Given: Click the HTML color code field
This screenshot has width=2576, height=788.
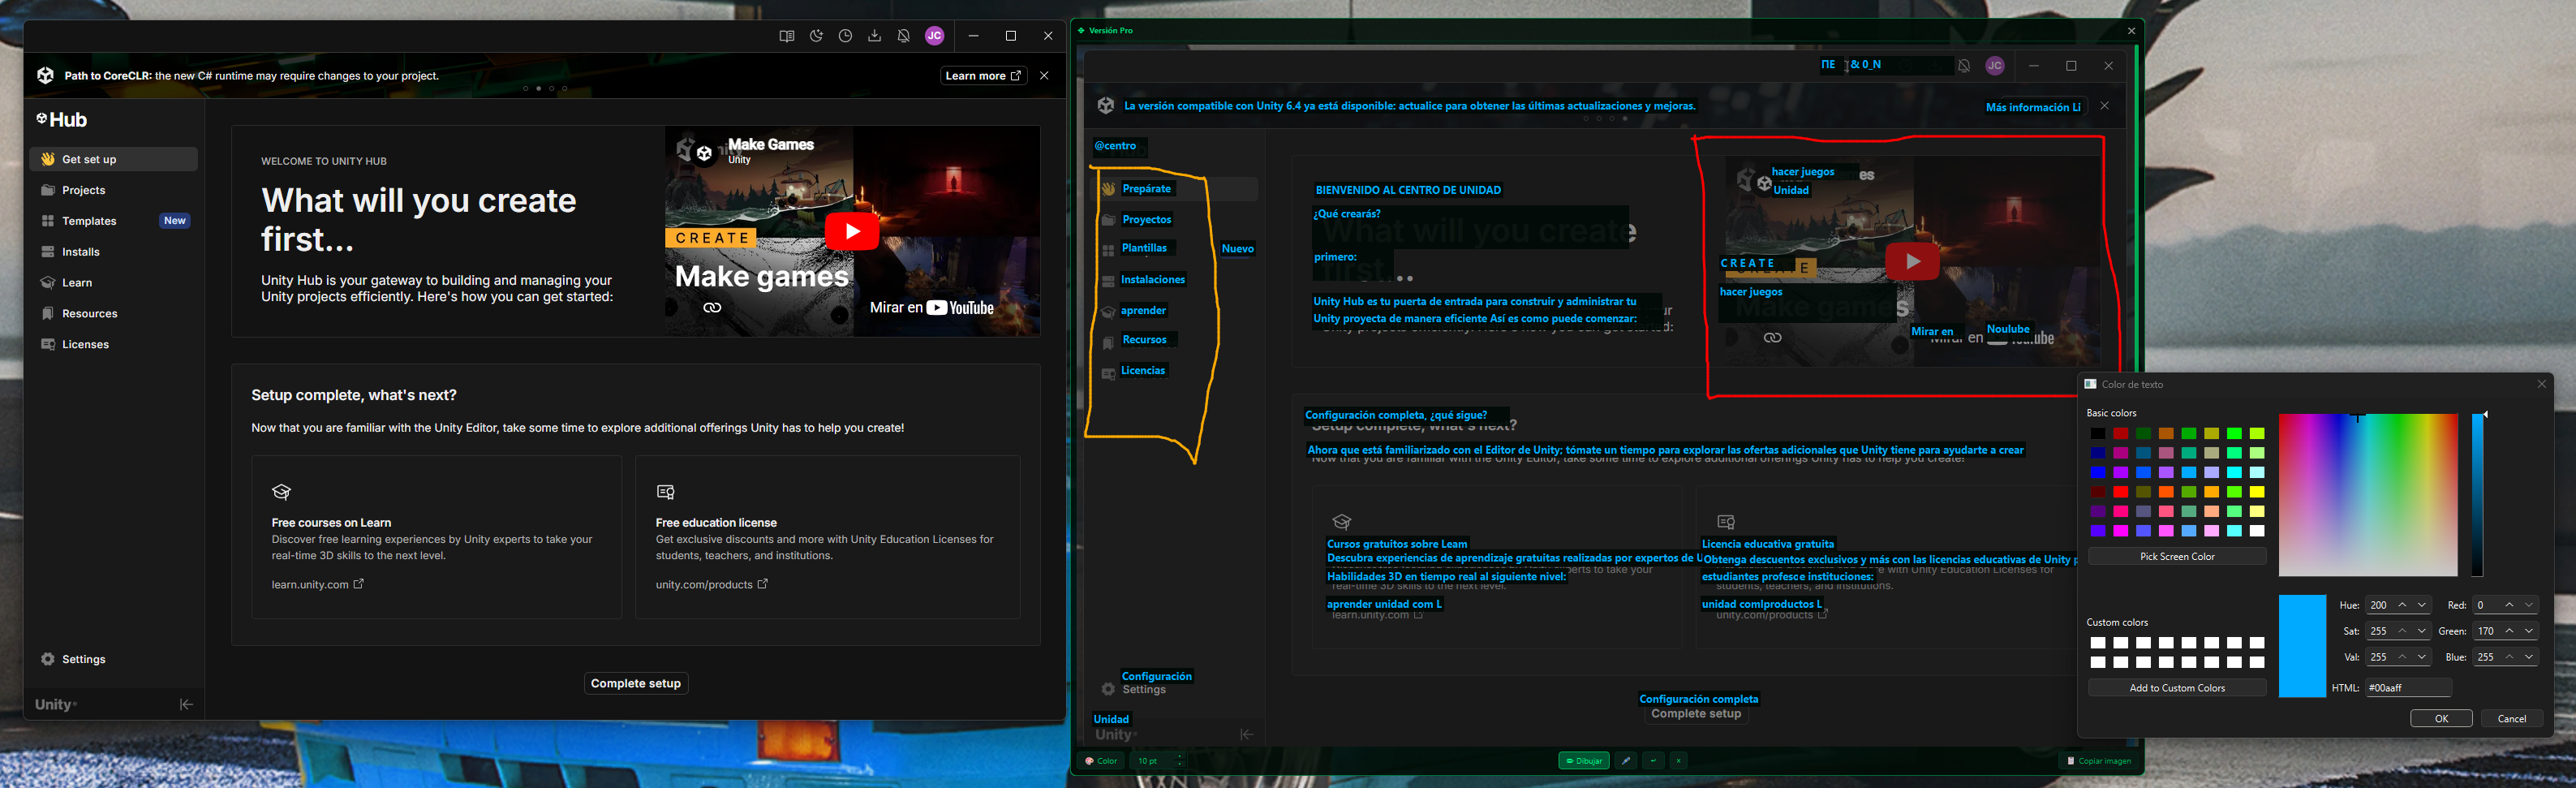Looking at the screenshot, I should point(2408,688).
